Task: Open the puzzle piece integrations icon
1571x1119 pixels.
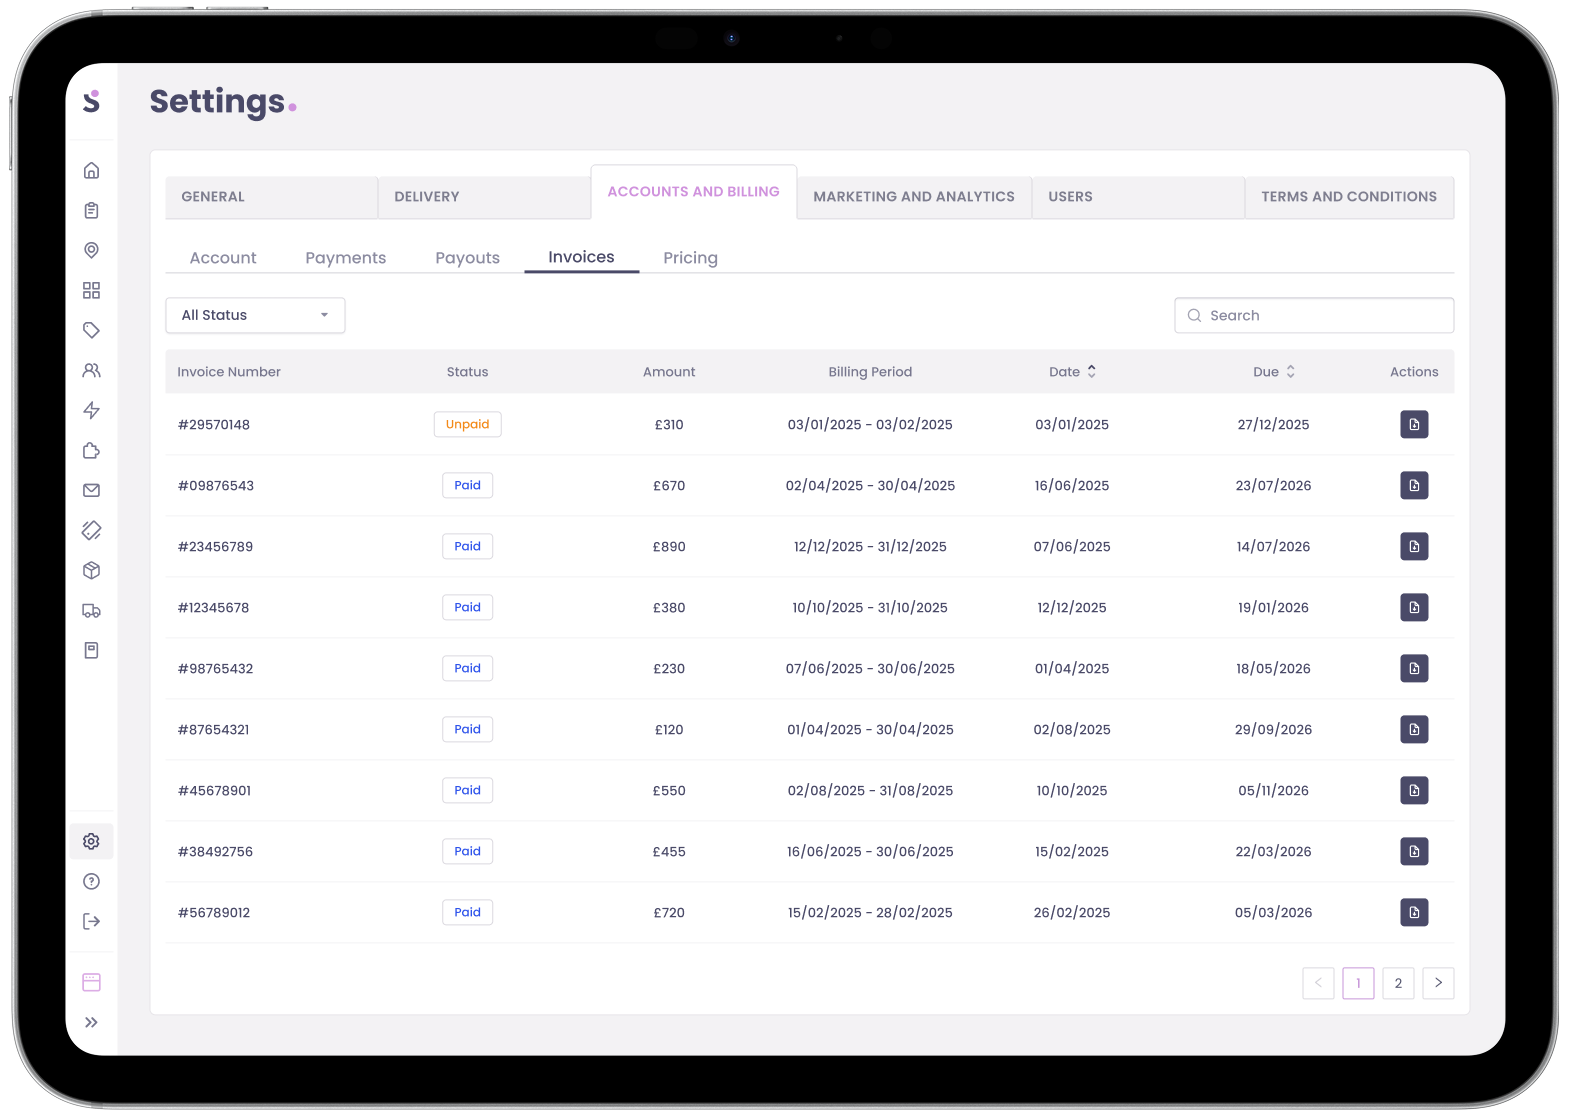Action: 91,450
